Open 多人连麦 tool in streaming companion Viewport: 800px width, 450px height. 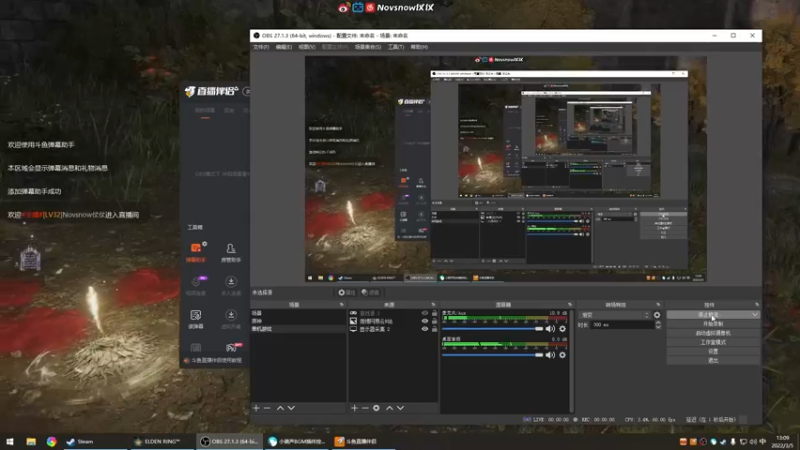(x=231, y=285)
